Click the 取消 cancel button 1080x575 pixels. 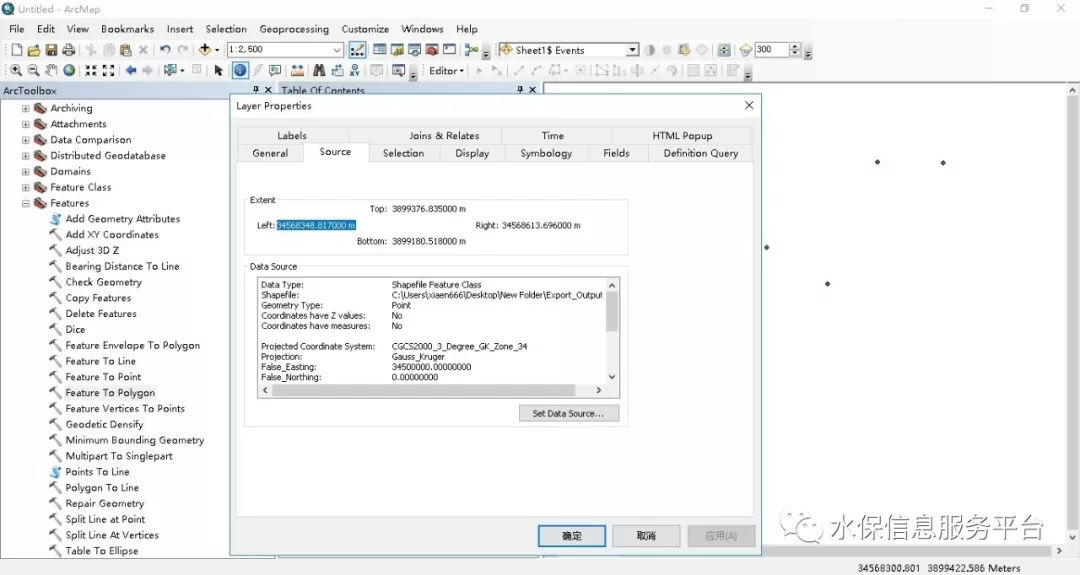646,536
